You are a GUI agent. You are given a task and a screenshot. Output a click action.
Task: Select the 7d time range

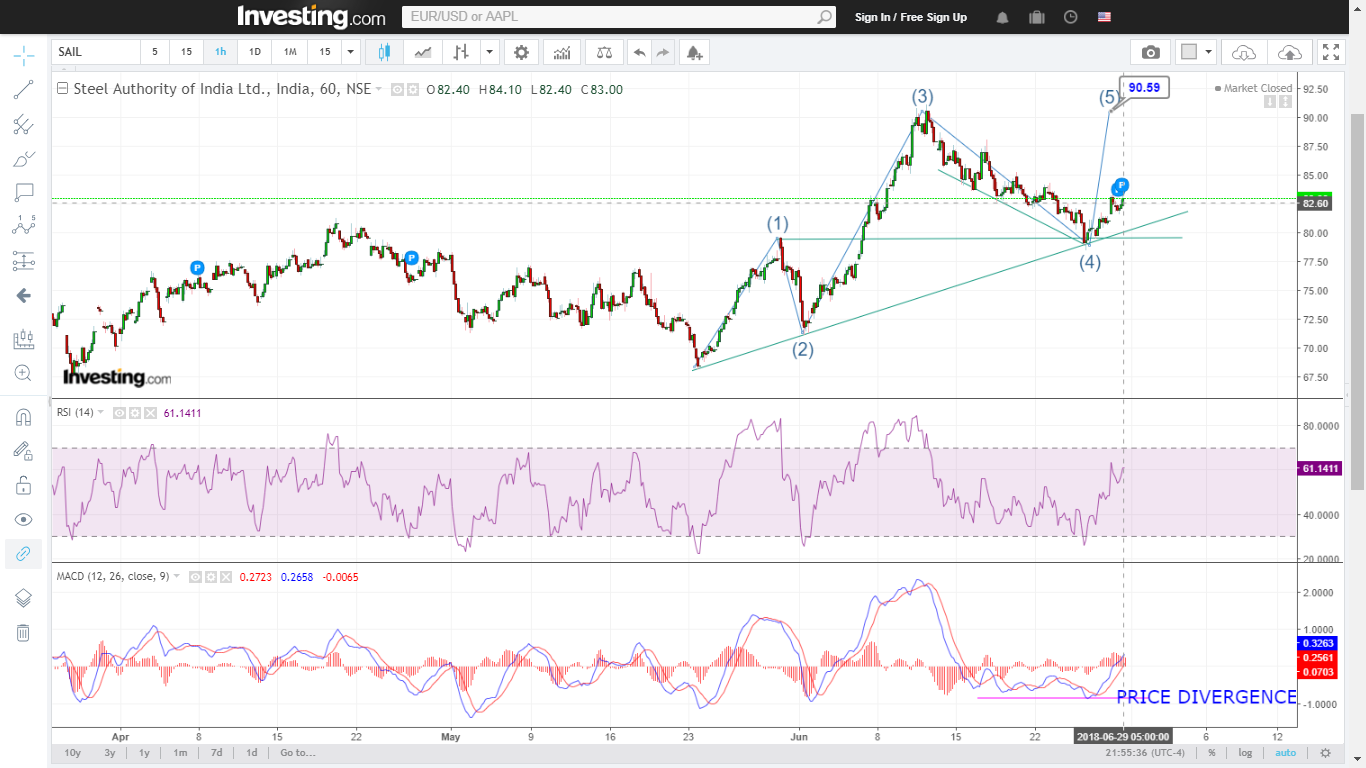tap(216, 752)
